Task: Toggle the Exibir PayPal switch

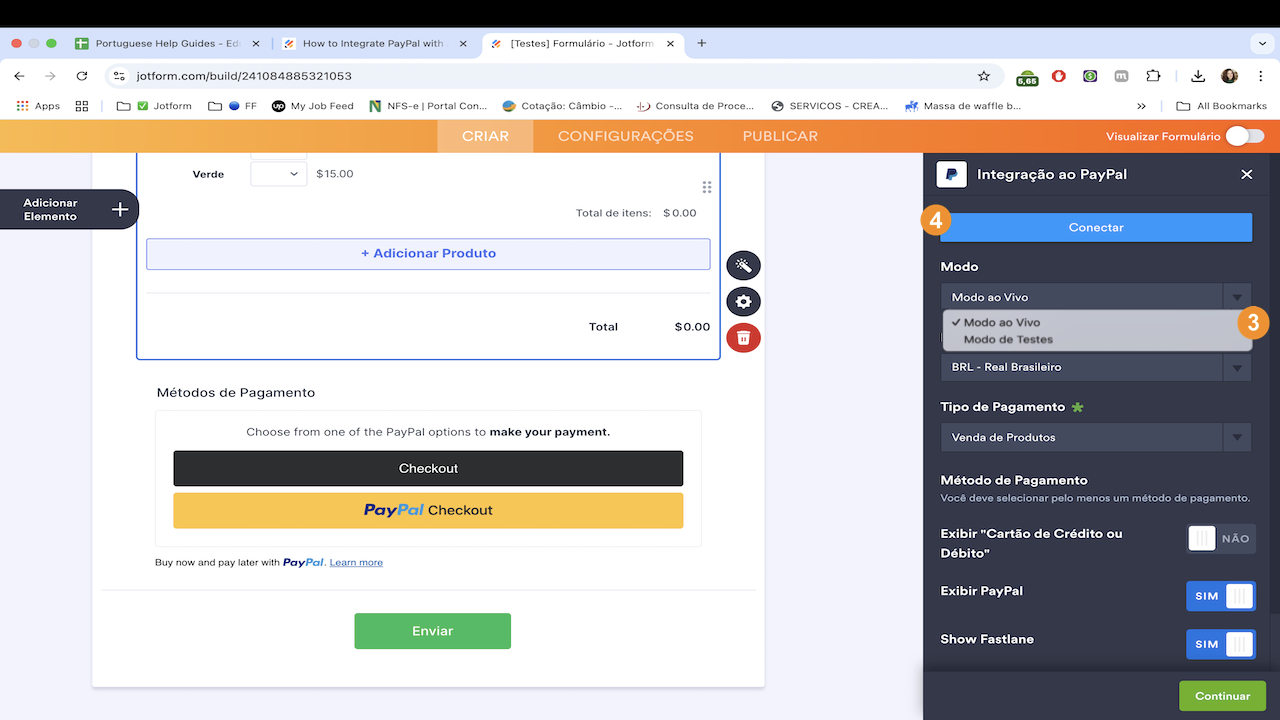Action: tap(1221, 596)
